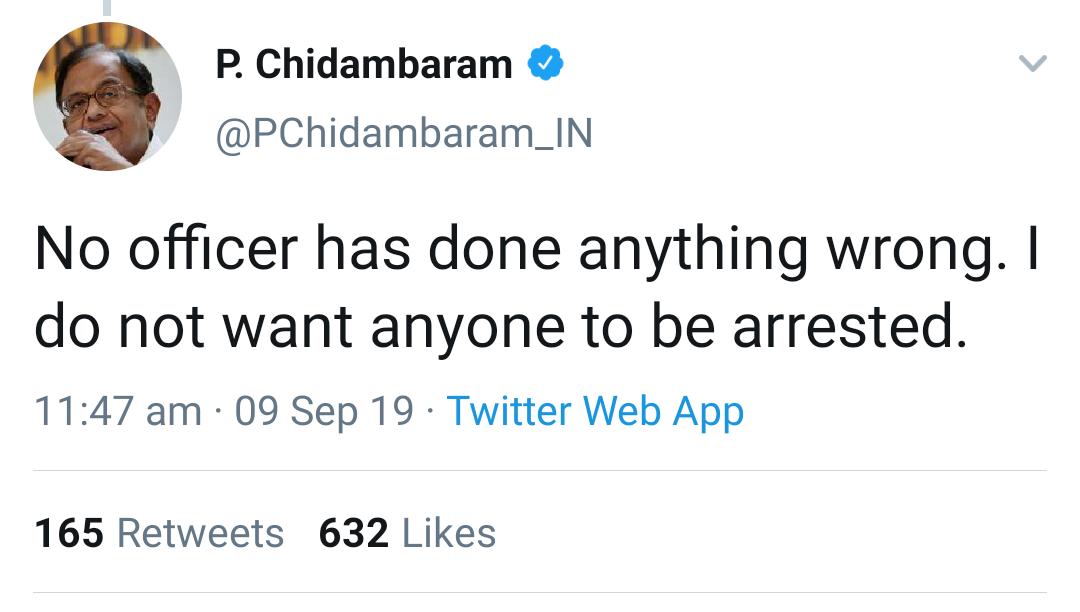The height and width of the screenshot is (612, 1080).
Task: View the 165 Retweets list
Action: 159,533
